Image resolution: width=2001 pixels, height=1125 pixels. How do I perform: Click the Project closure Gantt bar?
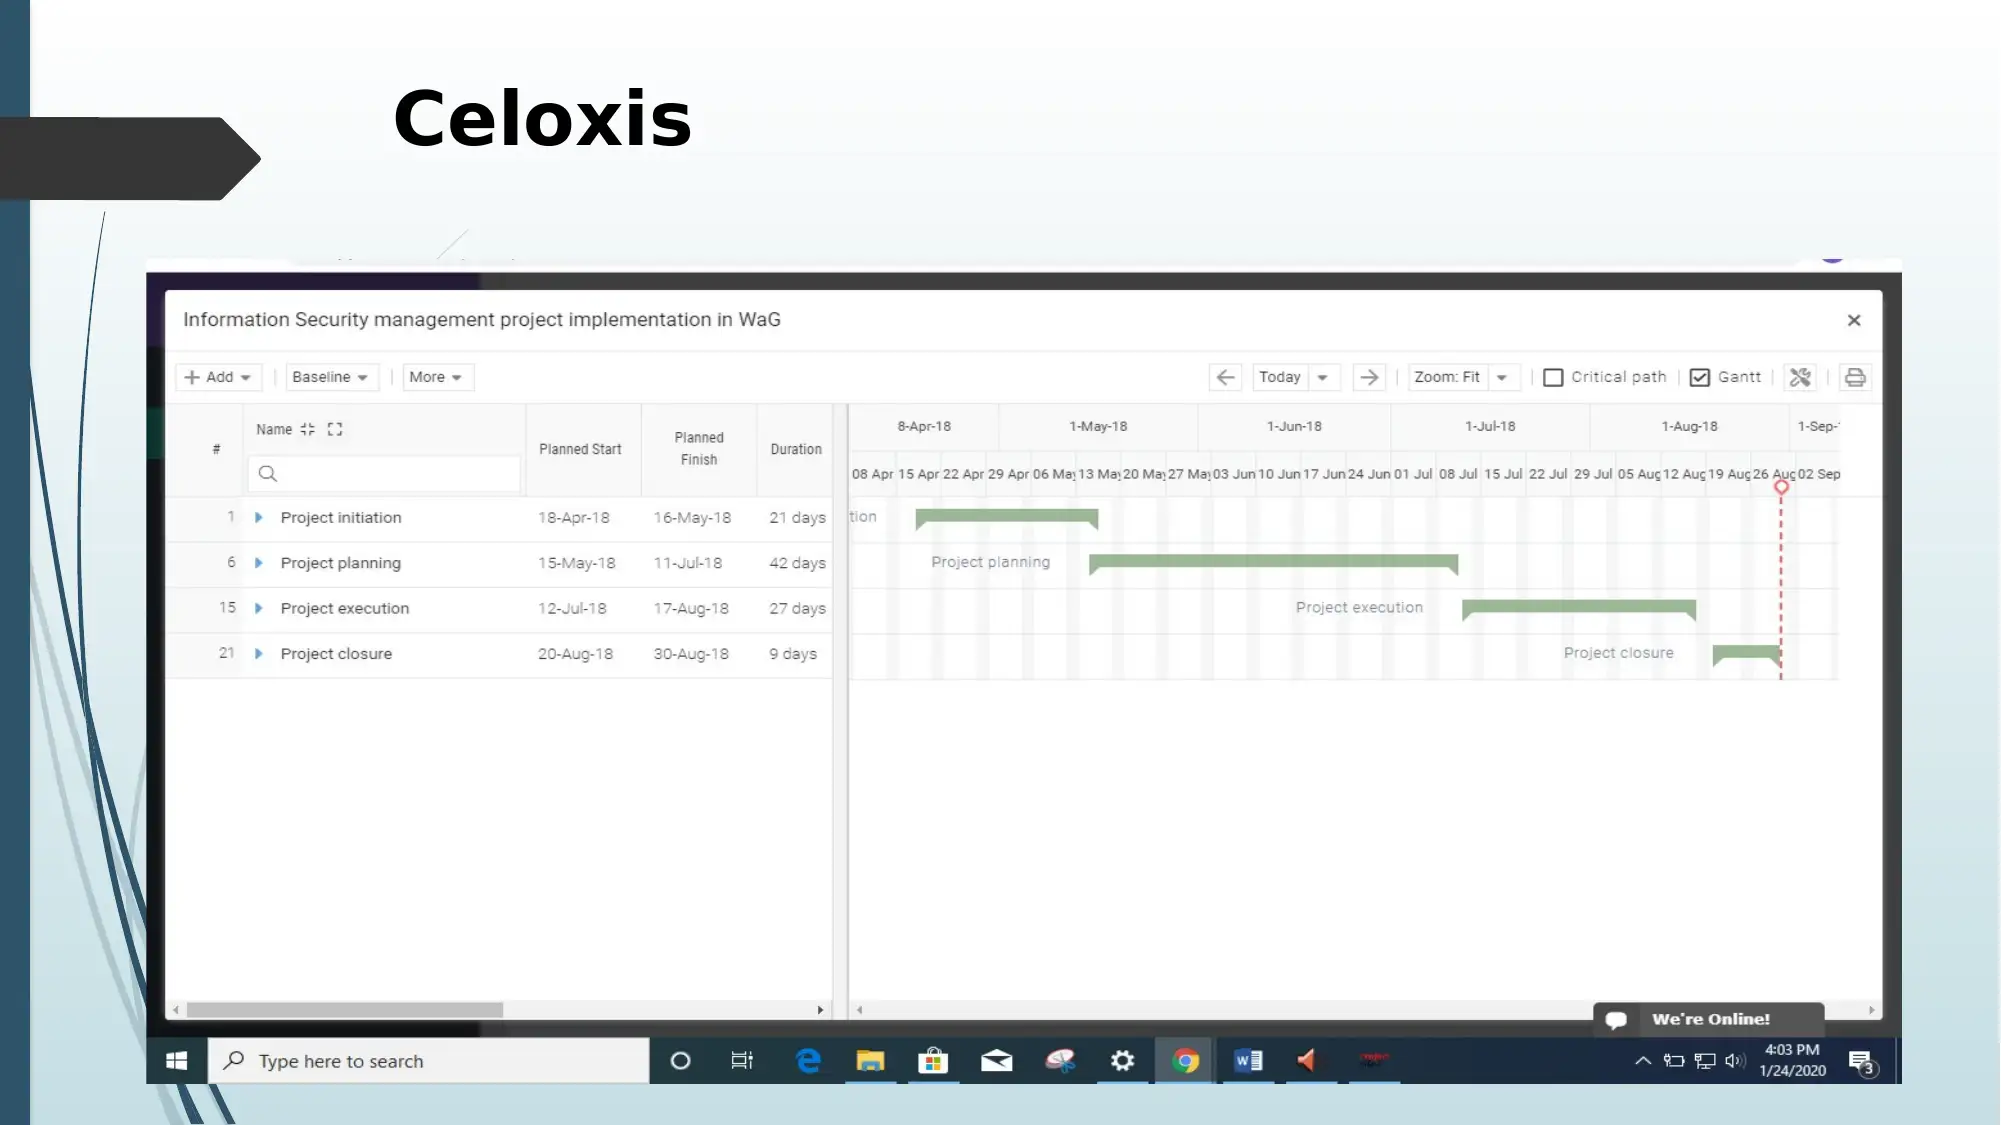[x=1747, y=654]
